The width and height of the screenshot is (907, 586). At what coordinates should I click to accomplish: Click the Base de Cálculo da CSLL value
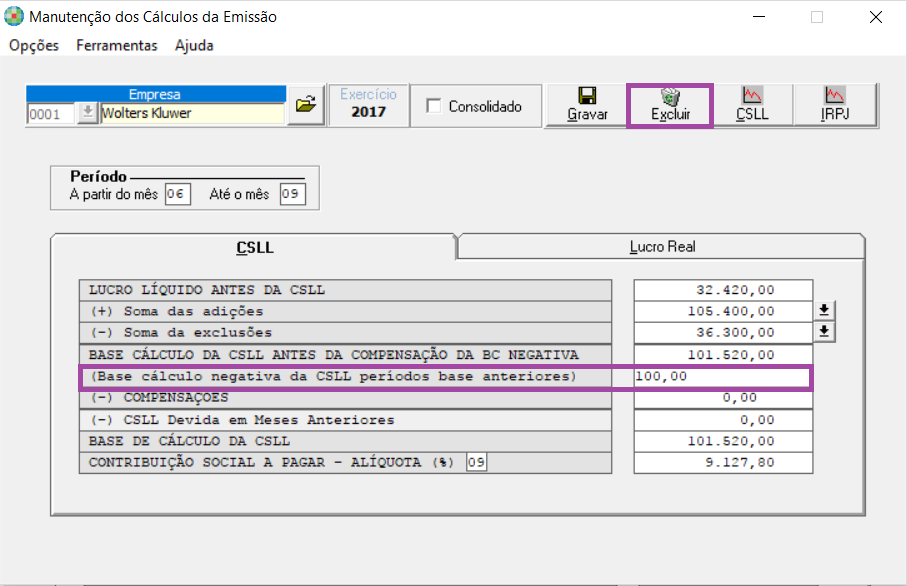723,441
